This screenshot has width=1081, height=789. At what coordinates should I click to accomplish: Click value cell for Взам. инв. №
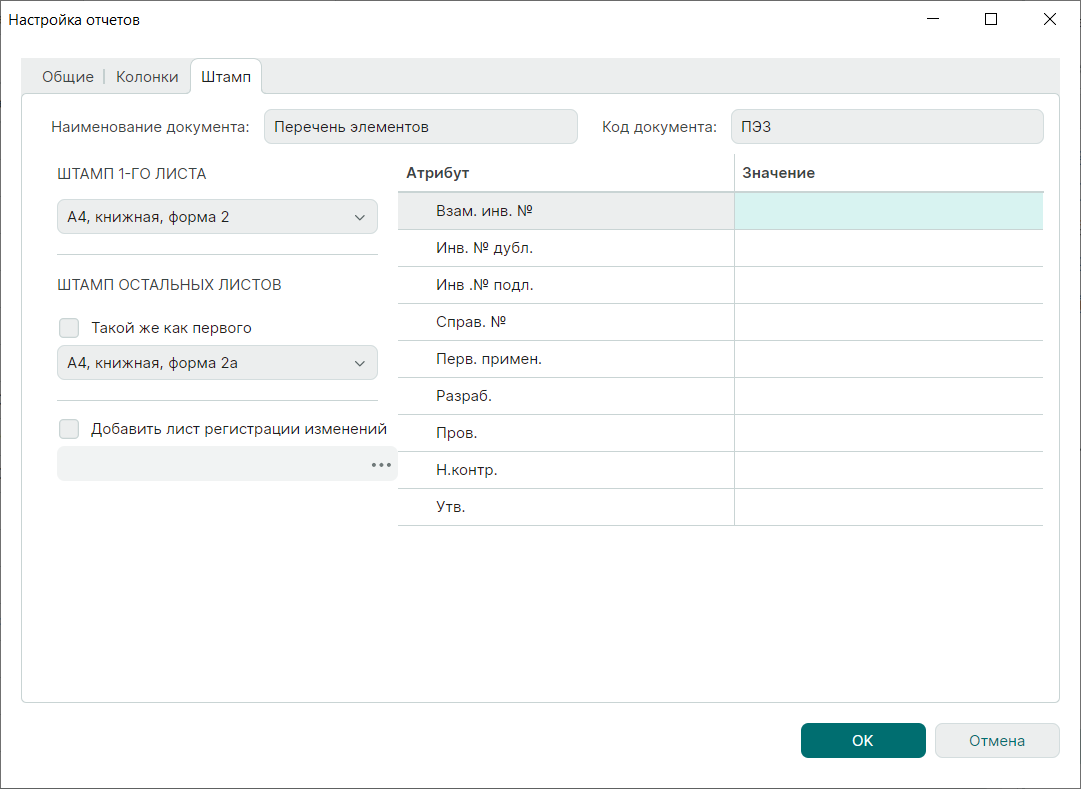tap(888, 211)
